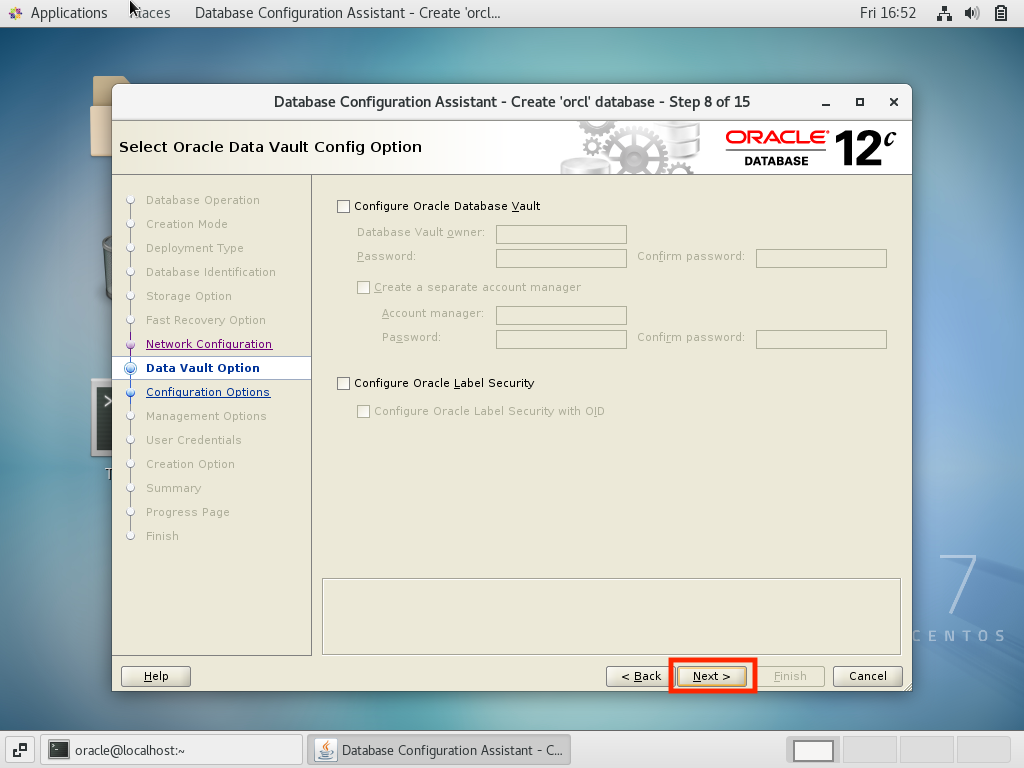Select Database Configuration Assistant taskbar entry
This screenshot has height=768, width=1024.
tap(440, 750)
